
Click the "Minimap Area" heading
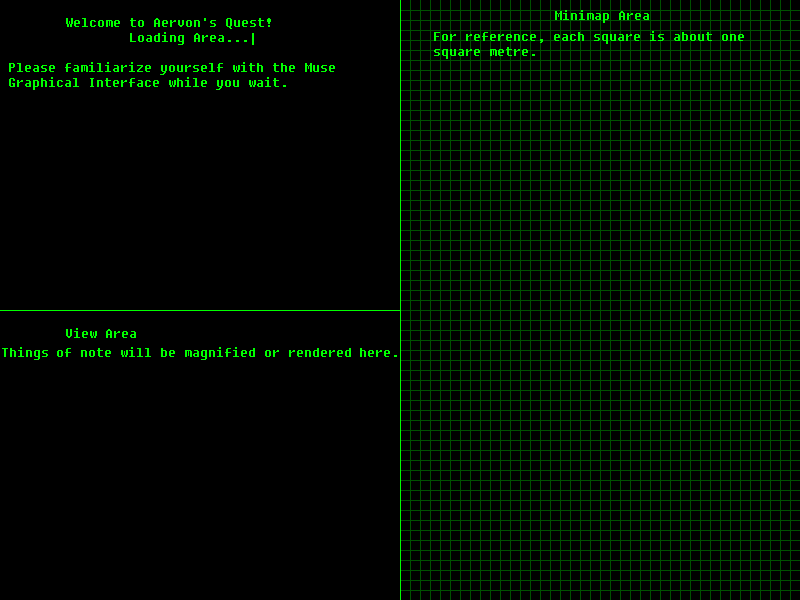click(x=602, y=16)
